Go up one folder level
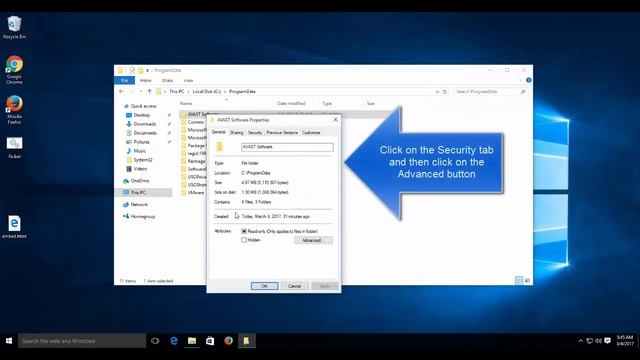The height and width of the screenshot is (360, 640). (x=149, y=91)
